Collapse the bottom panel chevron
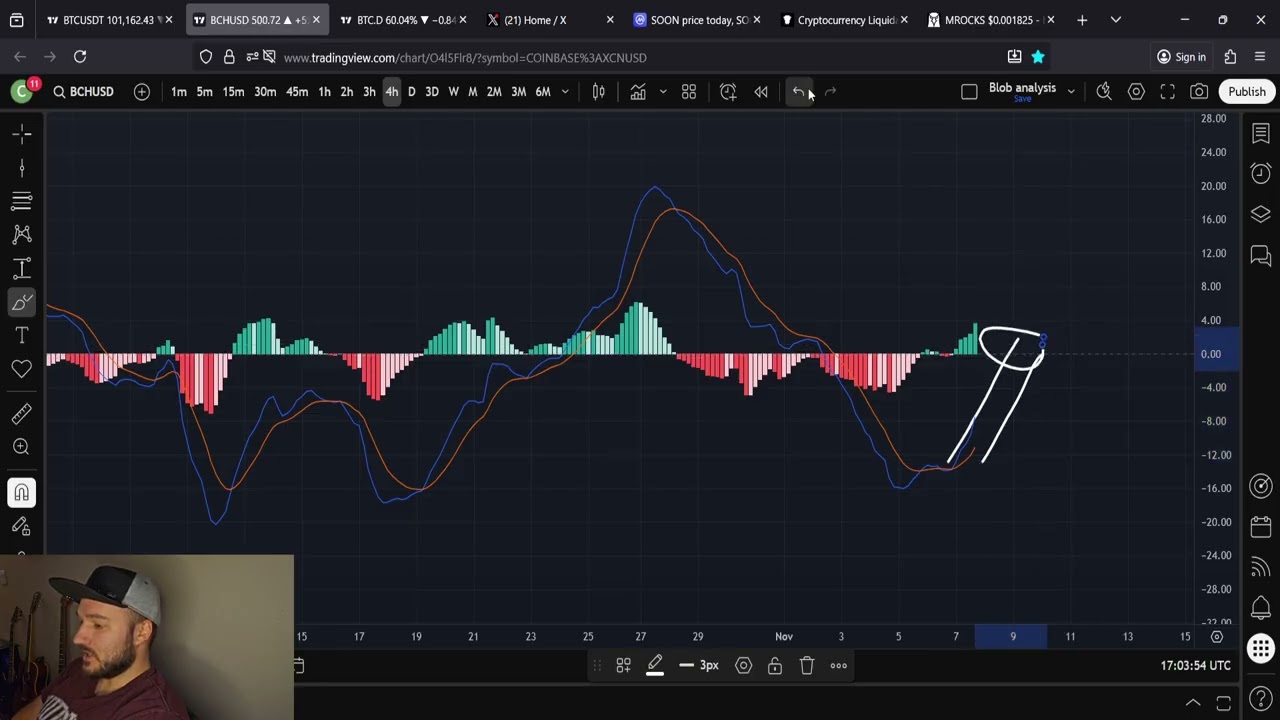 [x=1193, y=703]
